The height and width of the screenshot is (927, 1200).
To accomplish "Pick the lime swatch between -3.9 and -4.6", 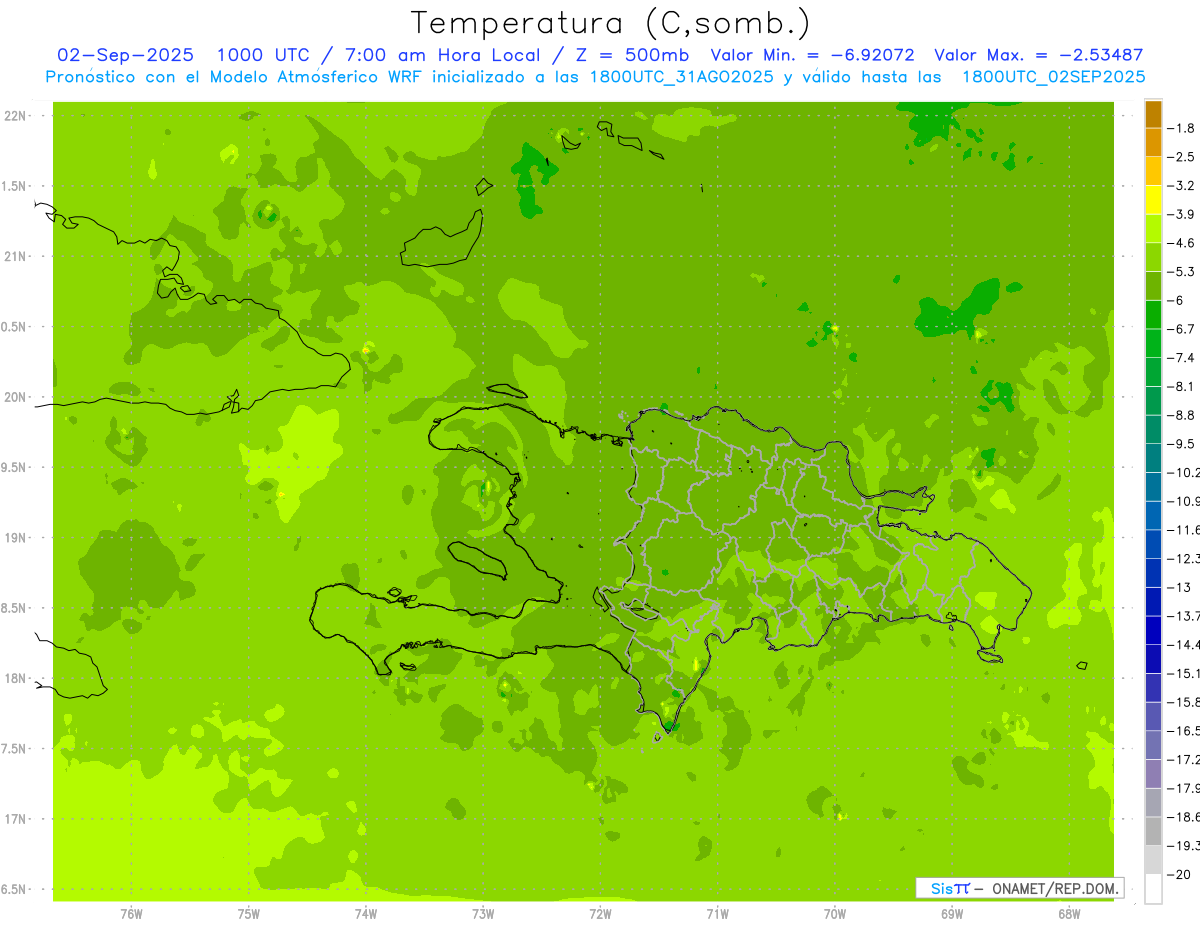I will [1153, 228].
